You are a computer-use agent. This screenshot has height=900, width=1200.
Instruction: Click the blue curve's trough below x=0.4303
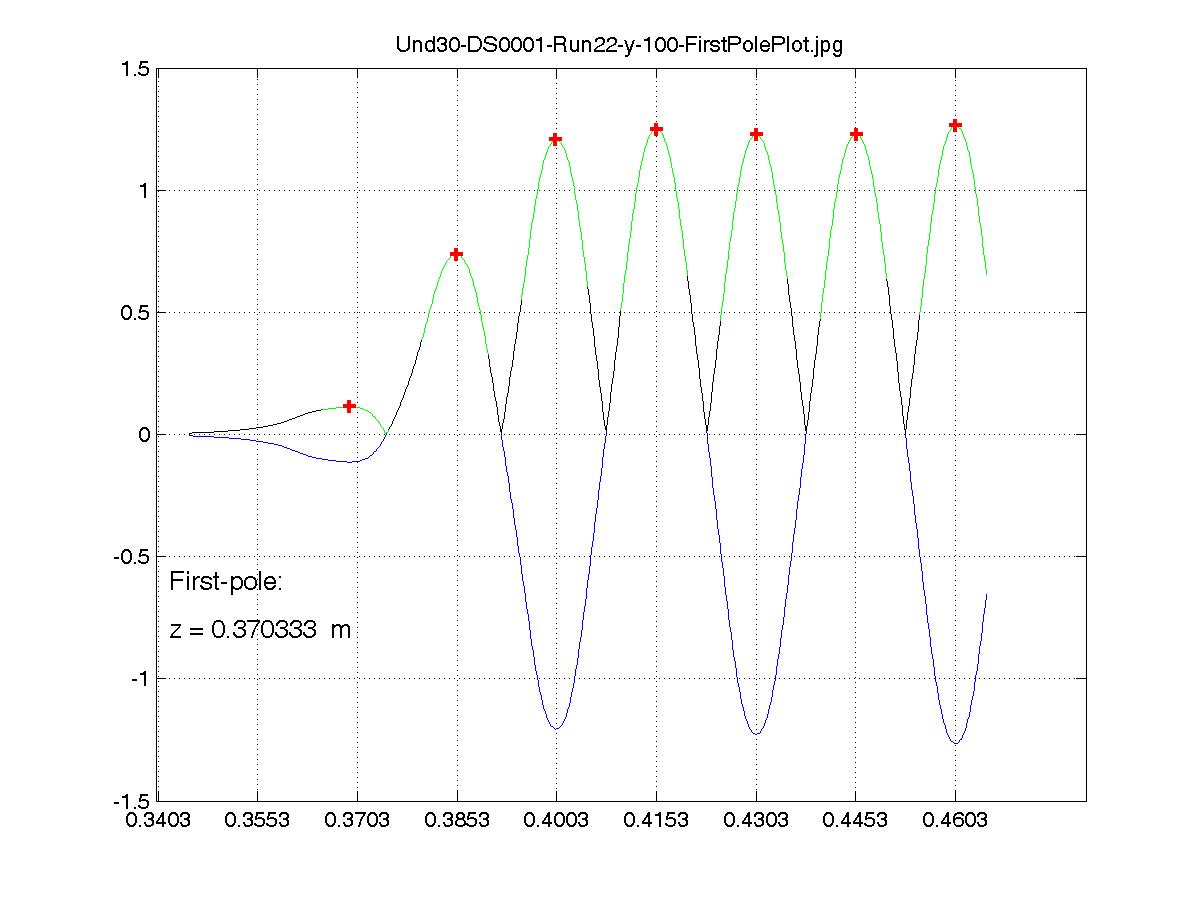pos(756,734)
